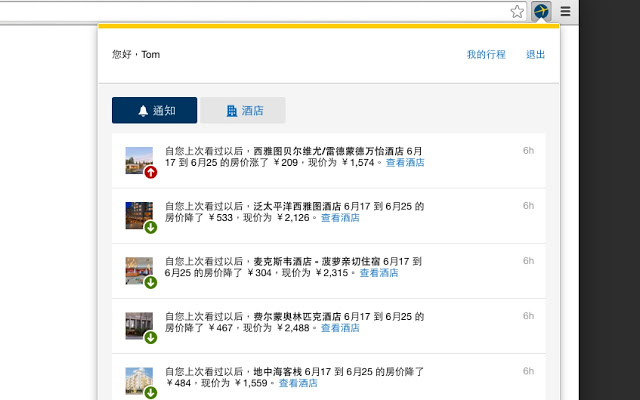Click 查看酒店 for 地中海客栈
The image size is (640, 400).
coord(298,383)
